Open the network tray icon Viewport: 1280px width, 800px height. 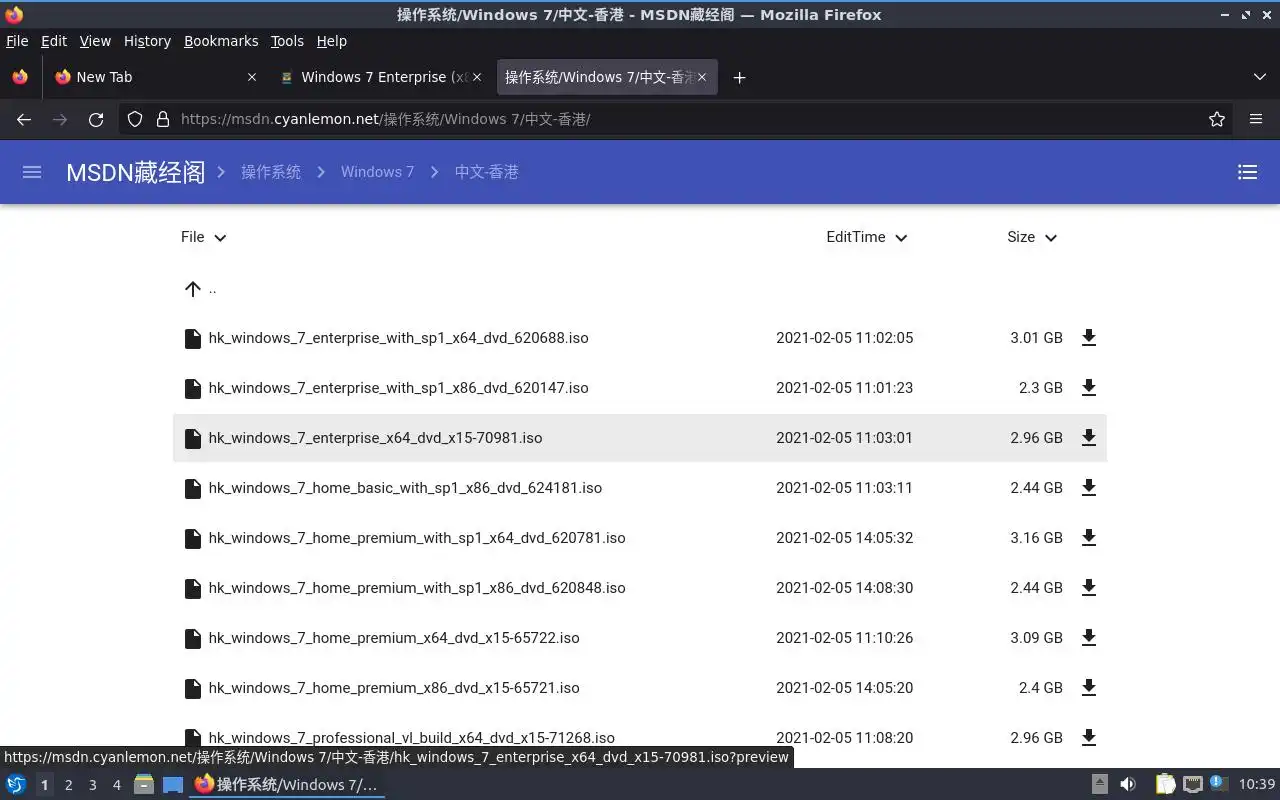coord(1192,784)
